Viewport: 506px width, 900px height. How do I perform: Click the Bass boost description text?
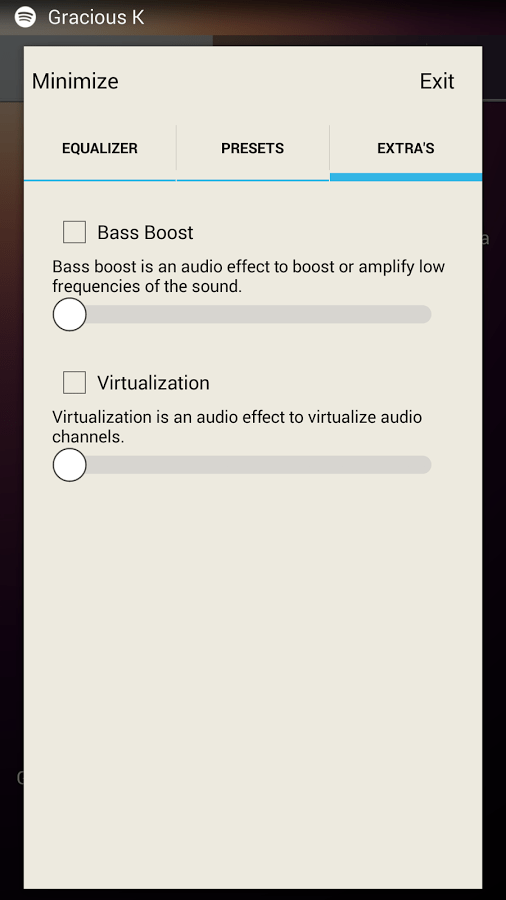(248, 277)
